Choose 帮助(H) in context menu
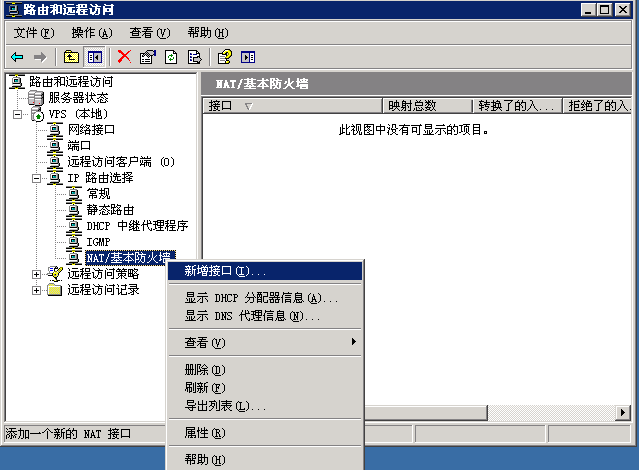Screen dimensions: 639x470 [x=265, y=459]
